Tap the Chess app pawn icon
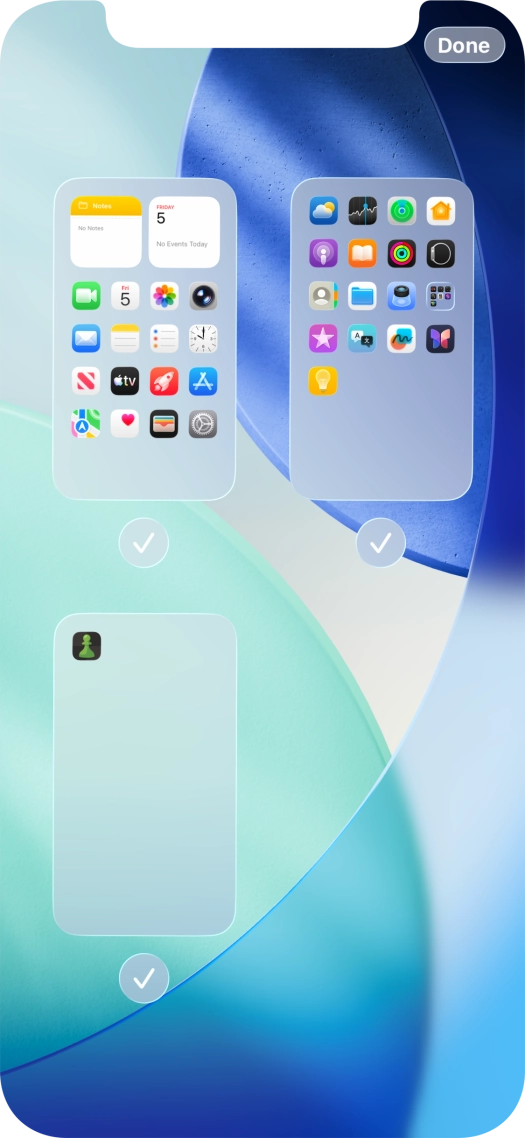 click(x=86, y=646)
